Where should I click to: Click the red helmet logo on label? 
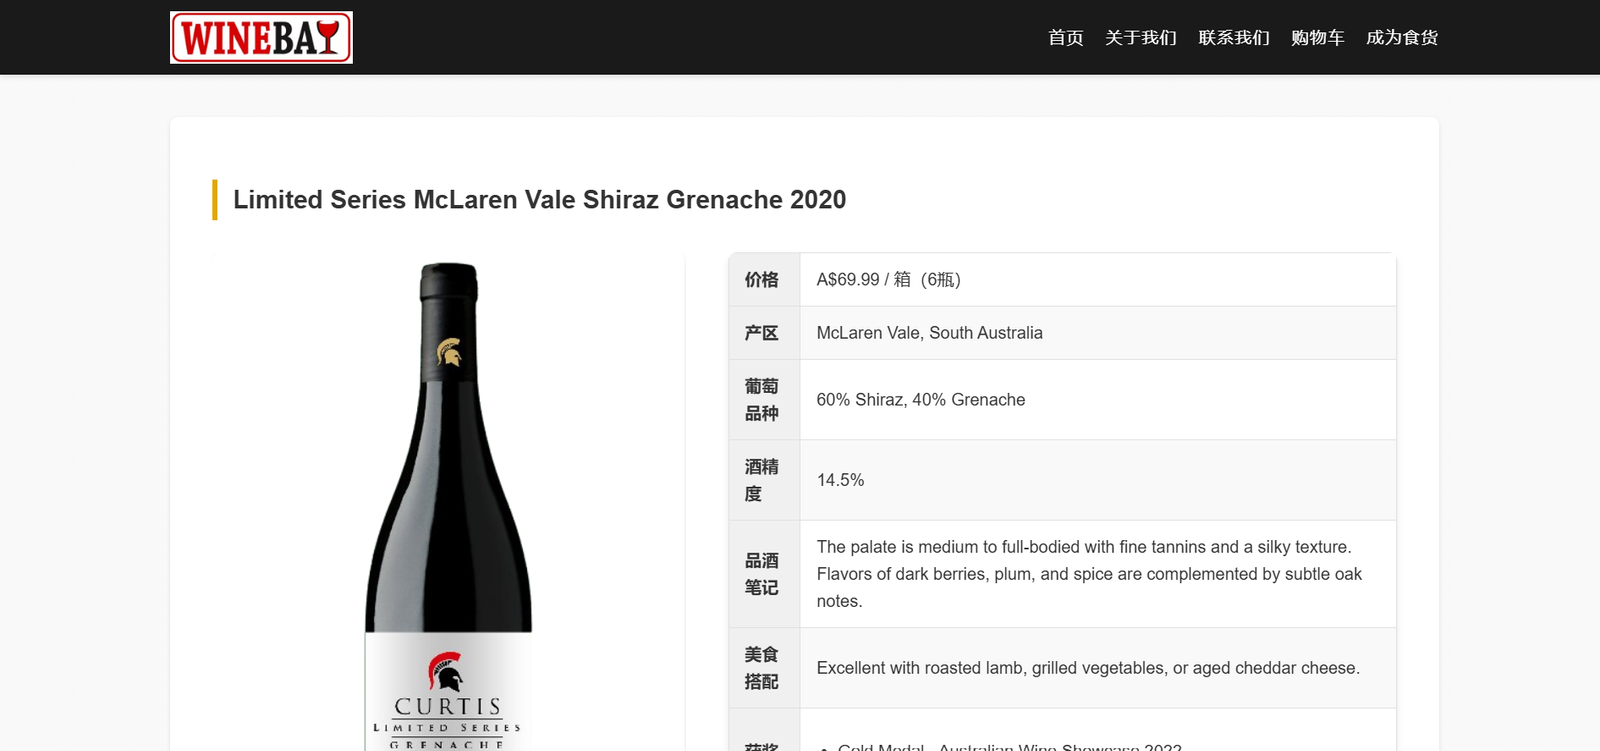pos(446,672)
